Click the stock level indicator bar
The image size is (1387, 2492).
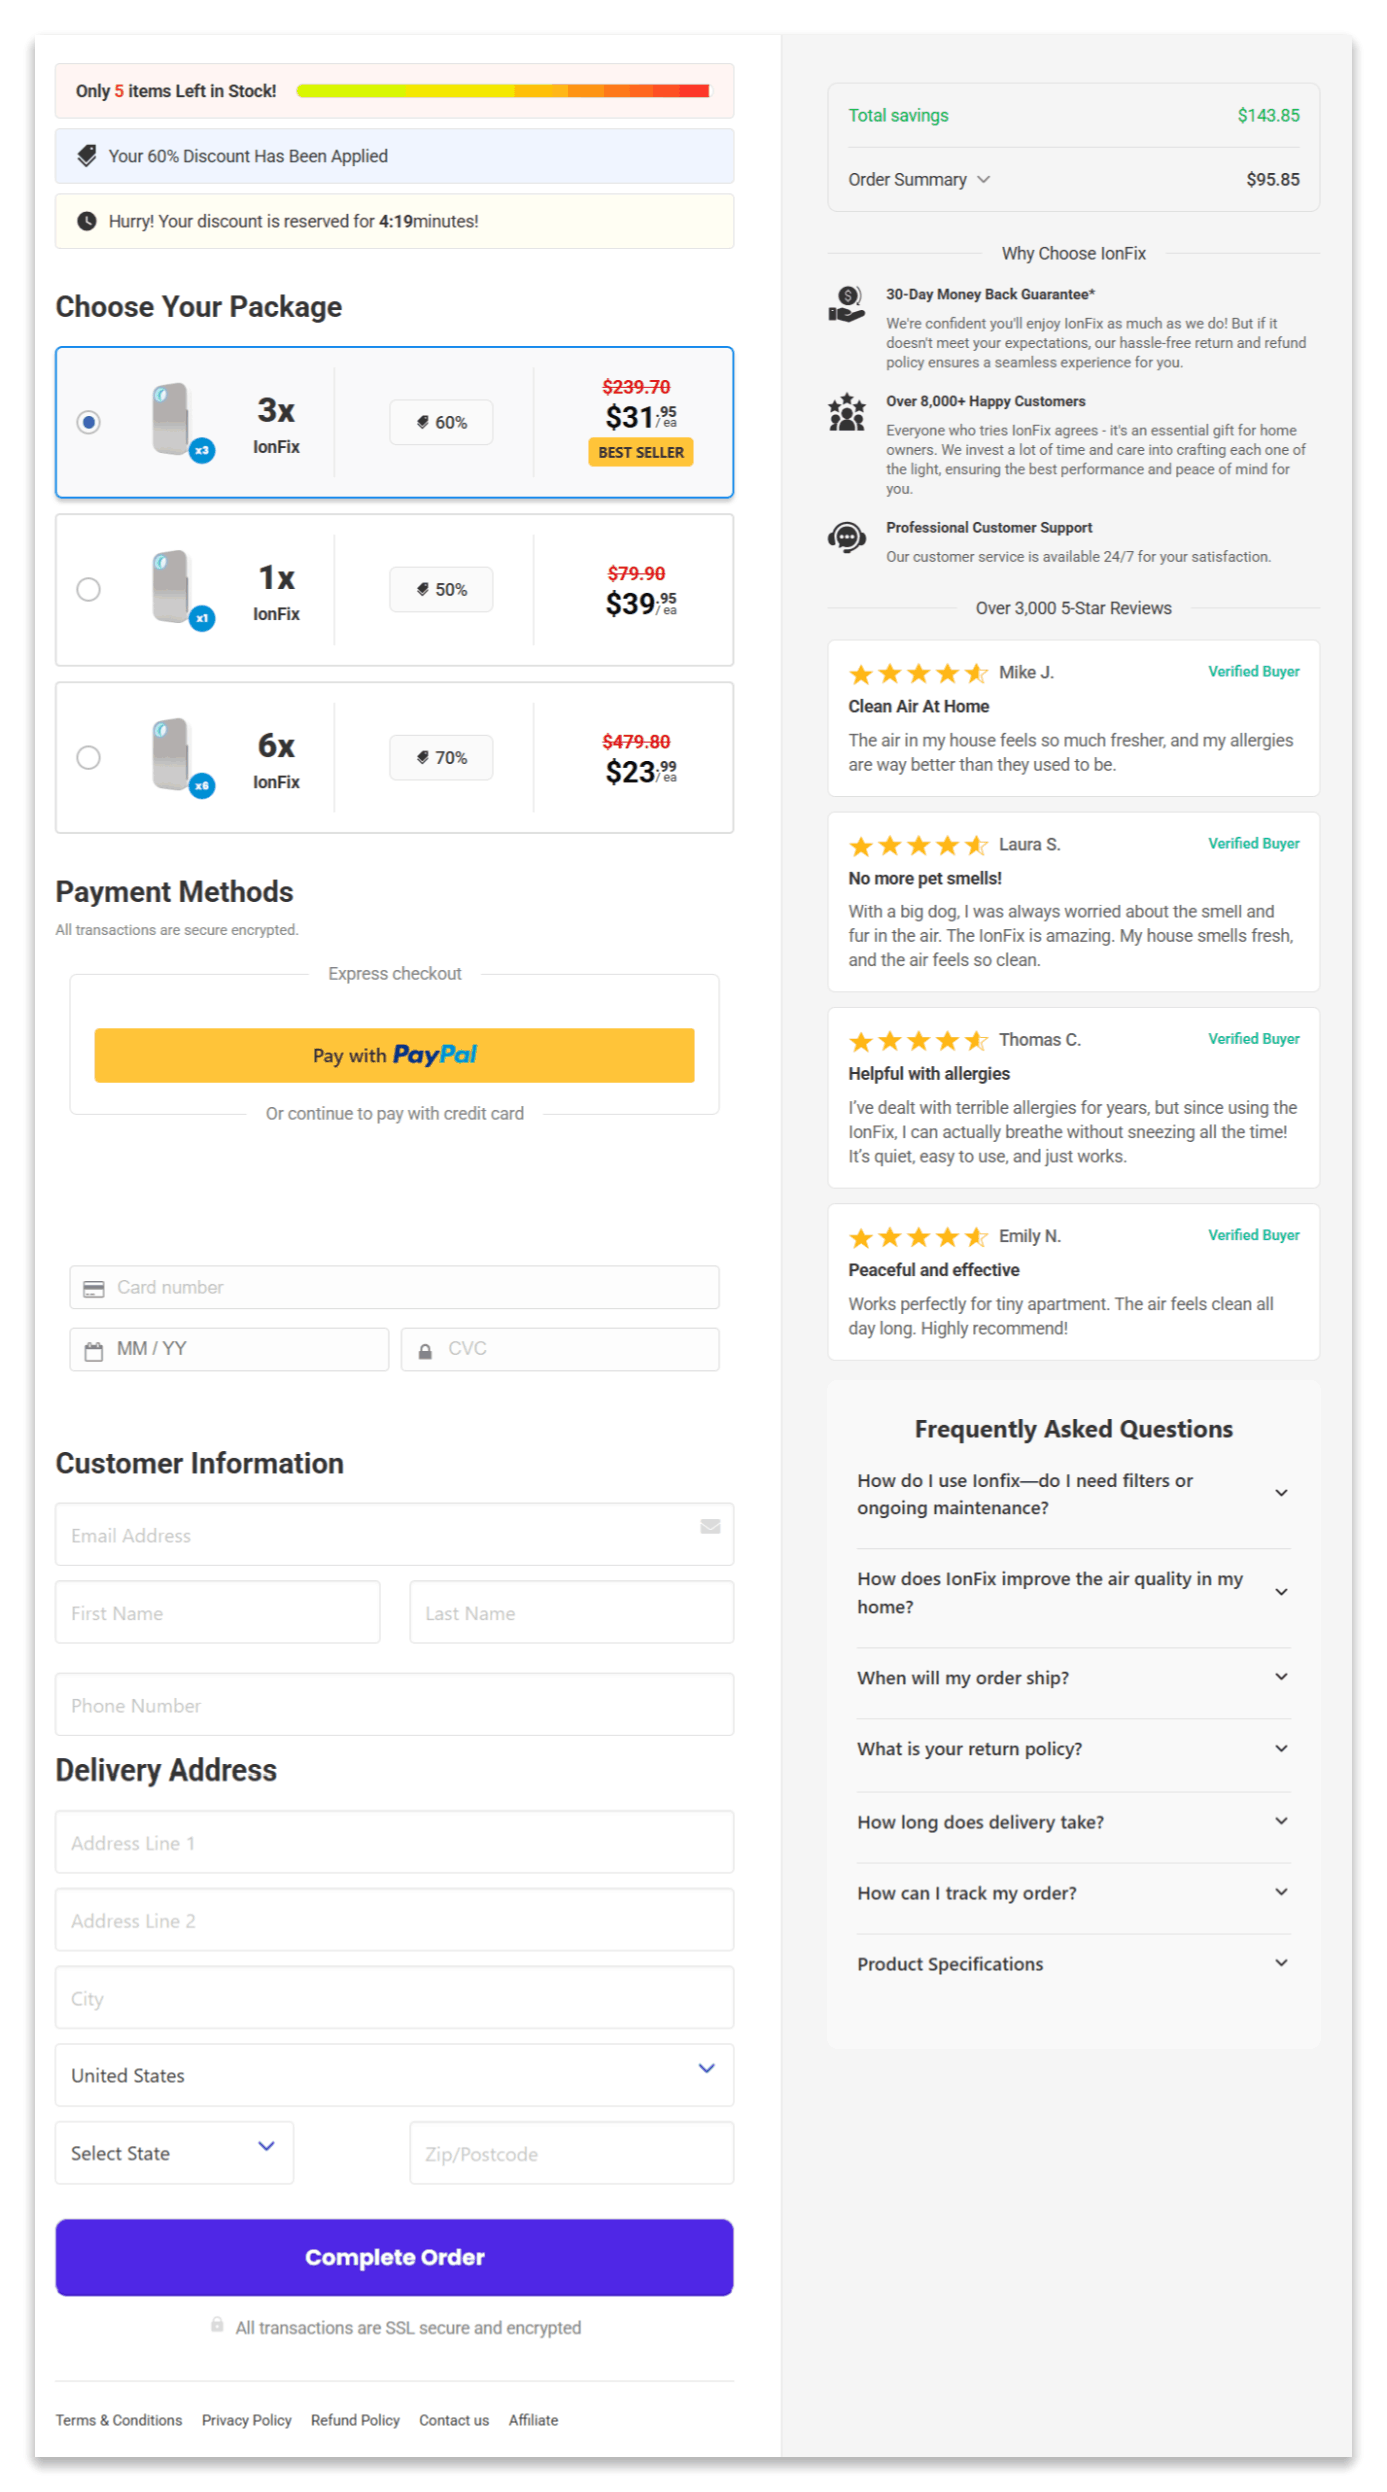(503, 89)
